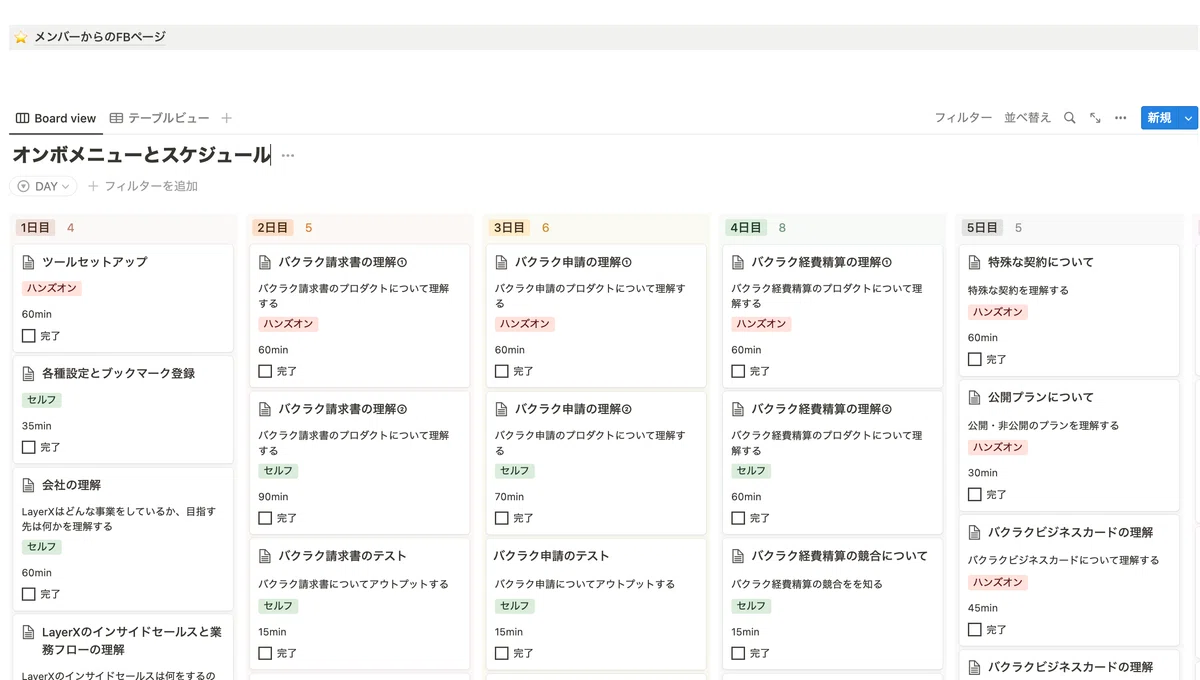Click the page icon on バクラク経費精算の理解① card
The width and height of the screenshot is (1200, 680).
[738, 262]
